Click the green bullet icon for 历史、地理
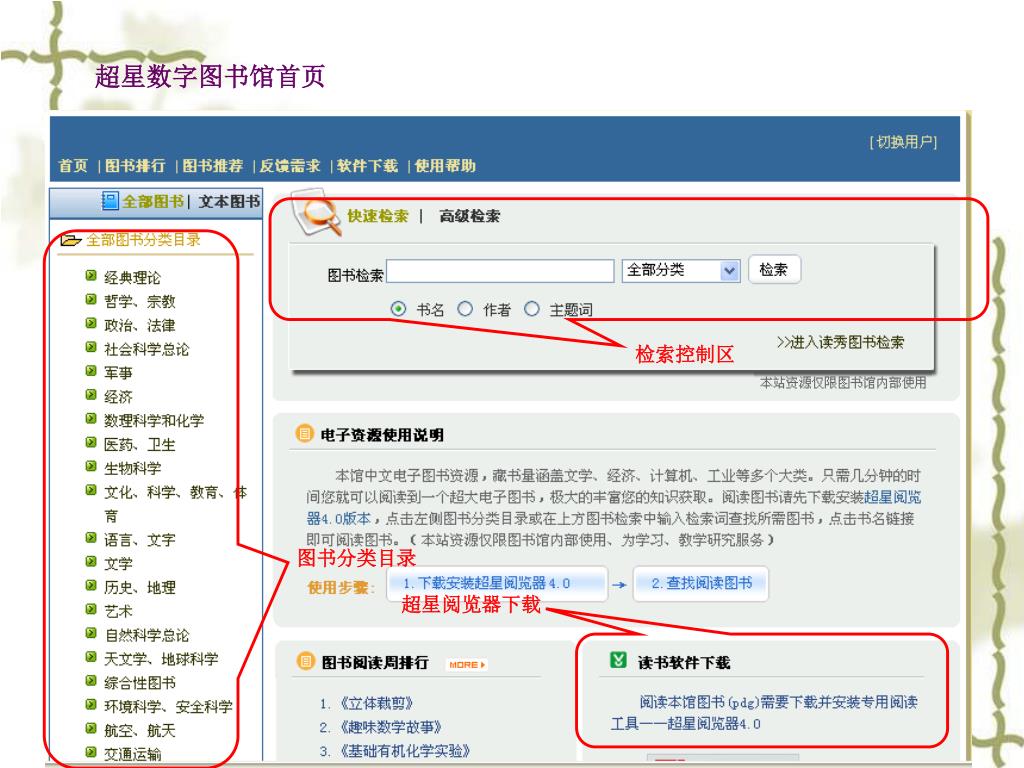Viewport: 1024px width, 768px height. pyautogui.click(x=91, y=586)
